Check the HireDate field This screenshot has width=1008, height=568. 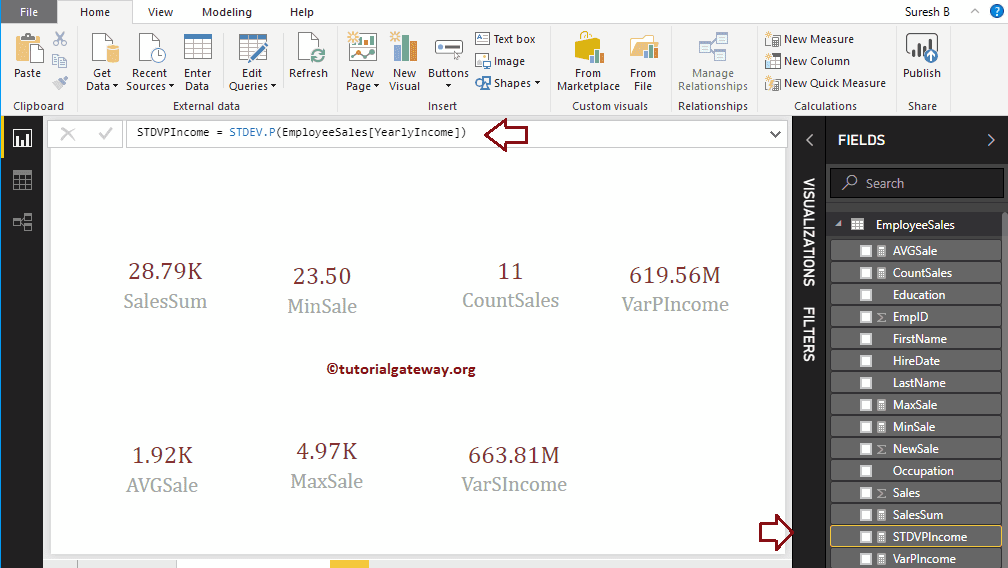[x=866, y=361]
